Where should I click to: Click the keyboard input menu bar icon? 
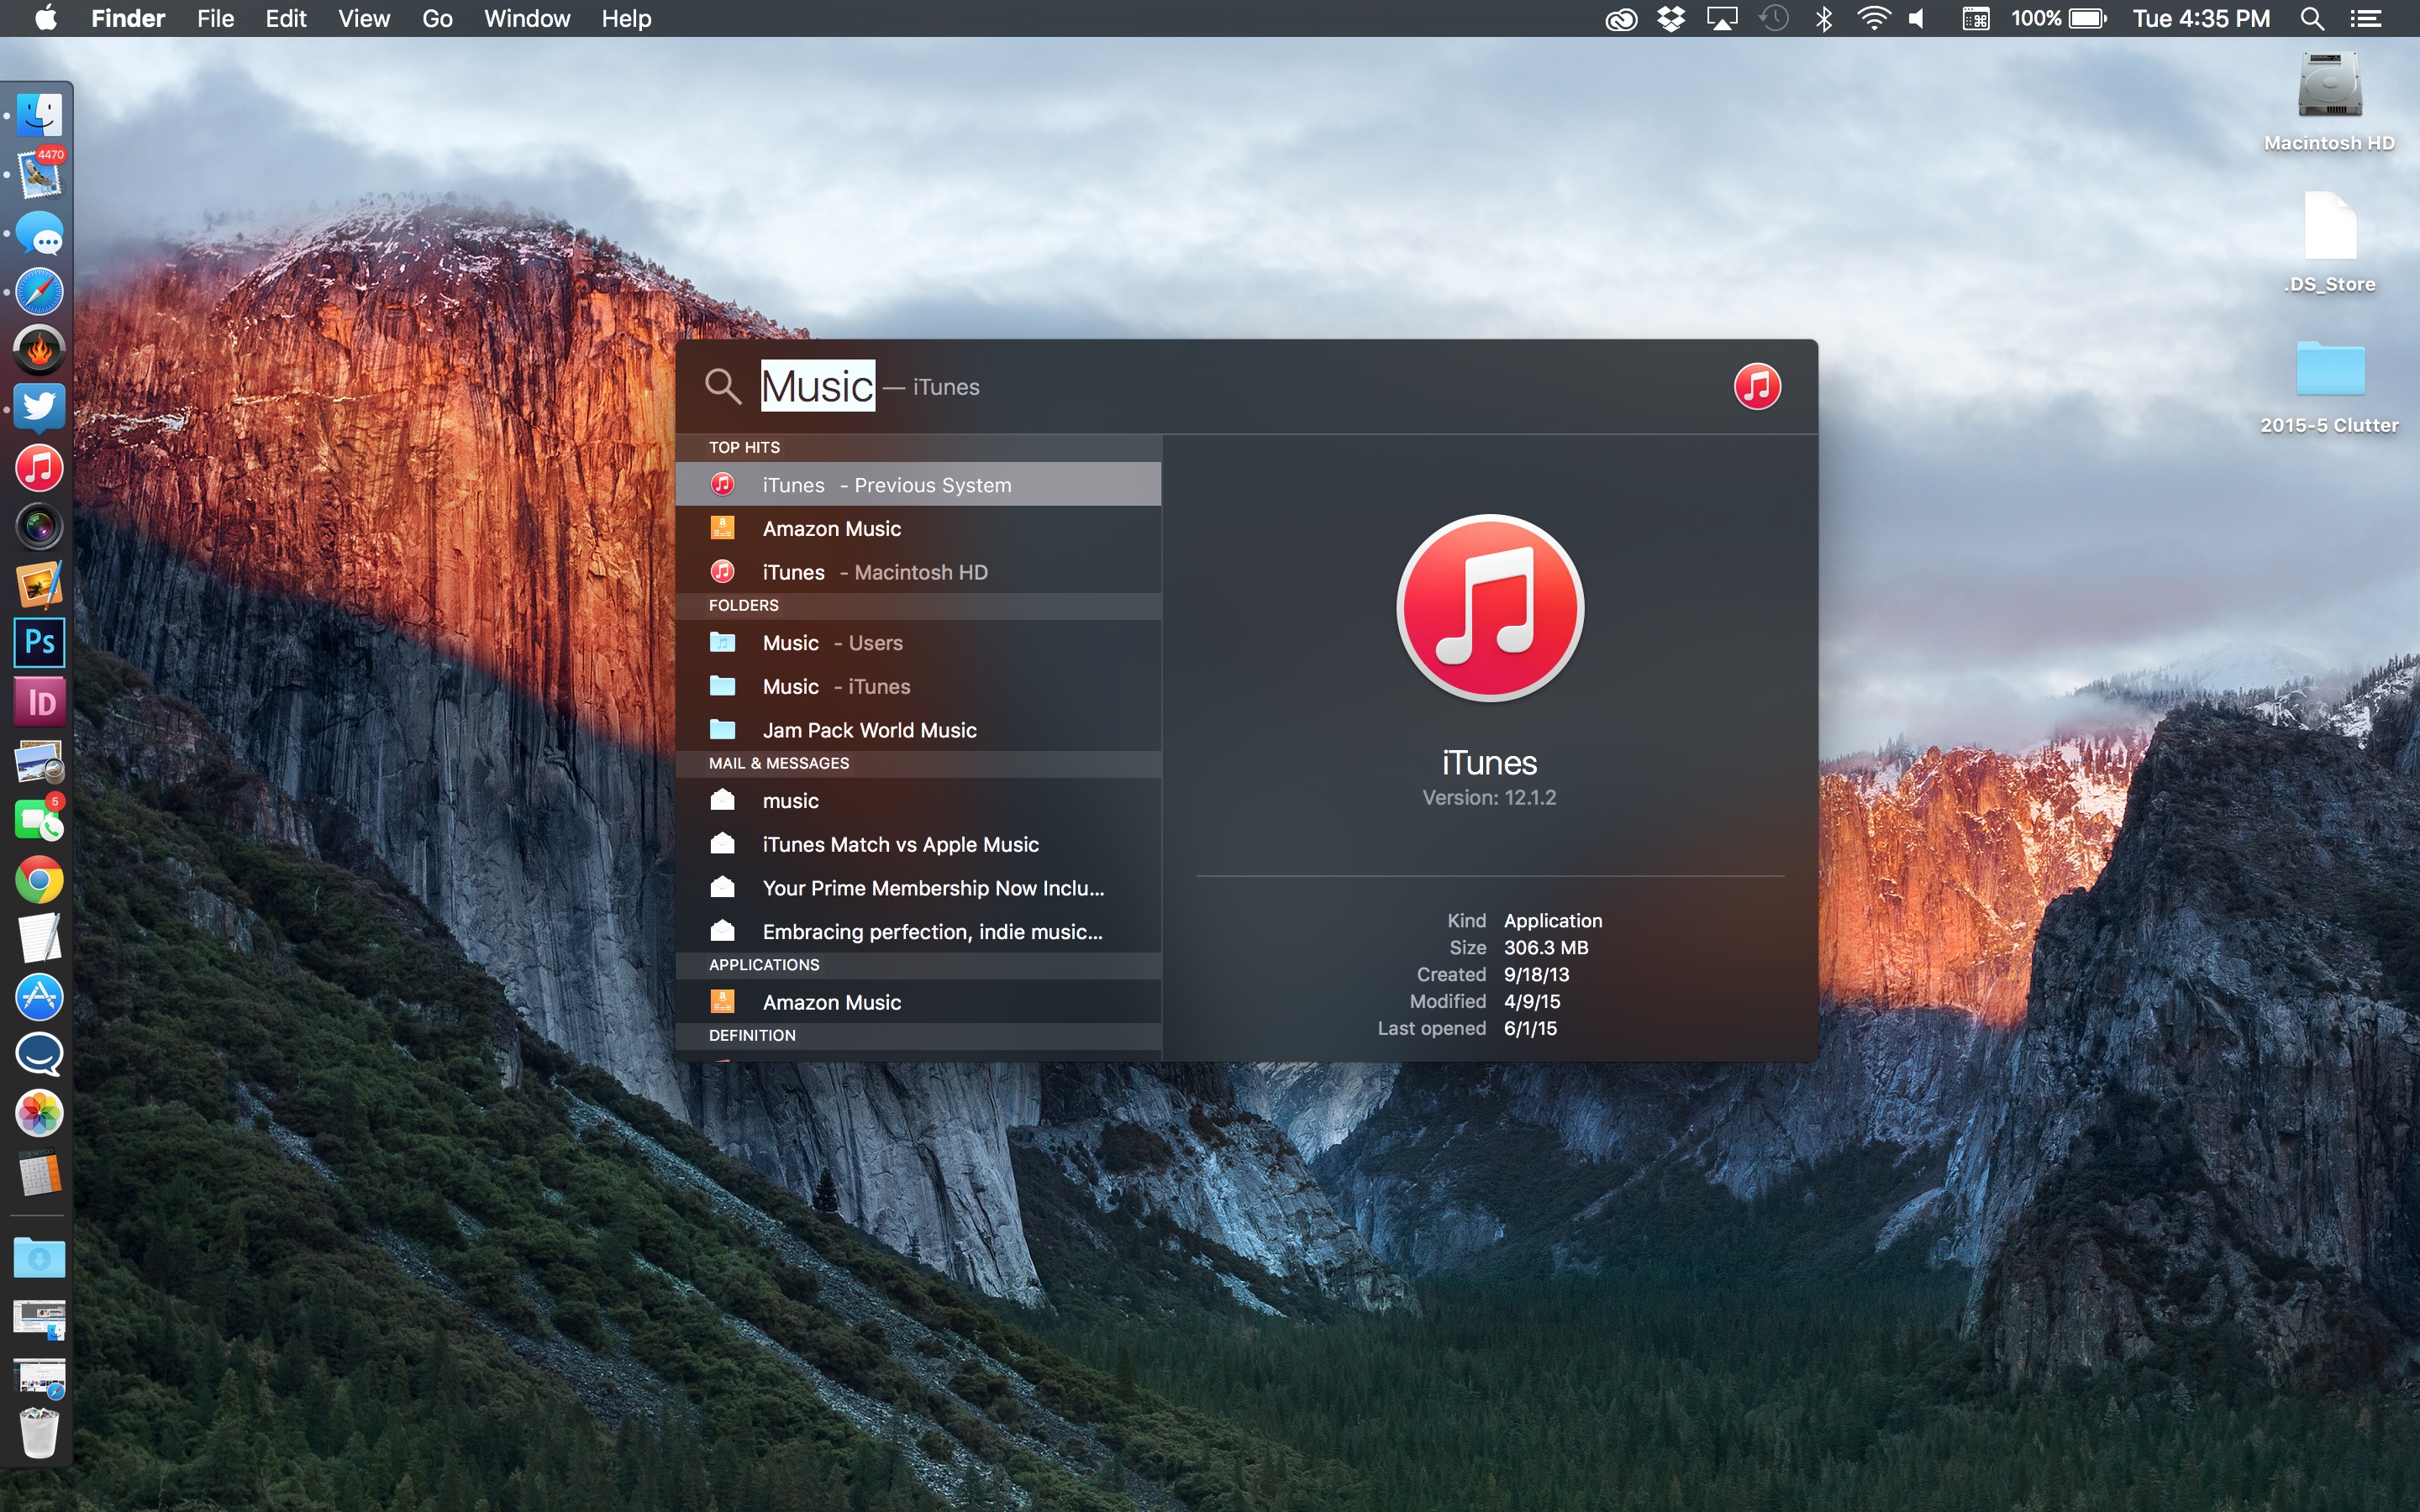(x=1975, y=19)
